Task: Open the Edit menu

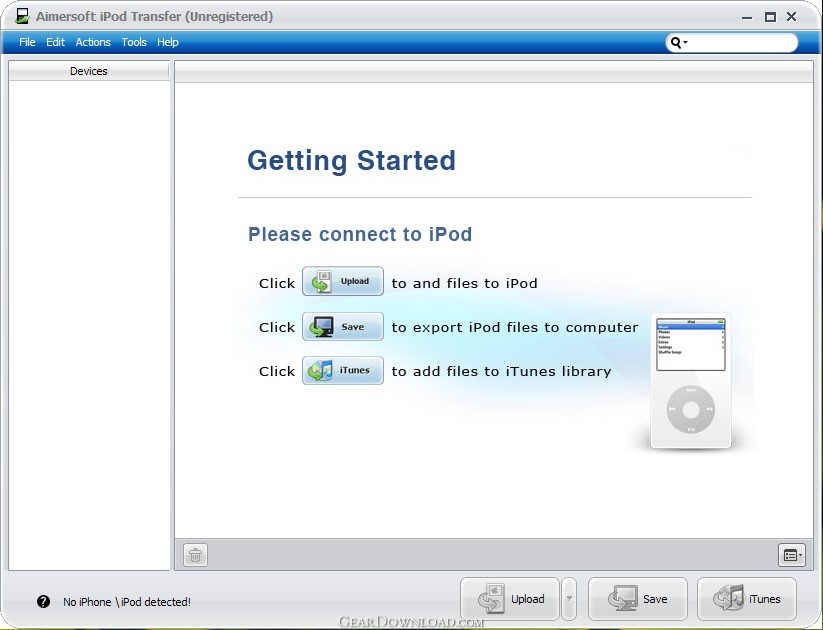Action: [55, 42]
